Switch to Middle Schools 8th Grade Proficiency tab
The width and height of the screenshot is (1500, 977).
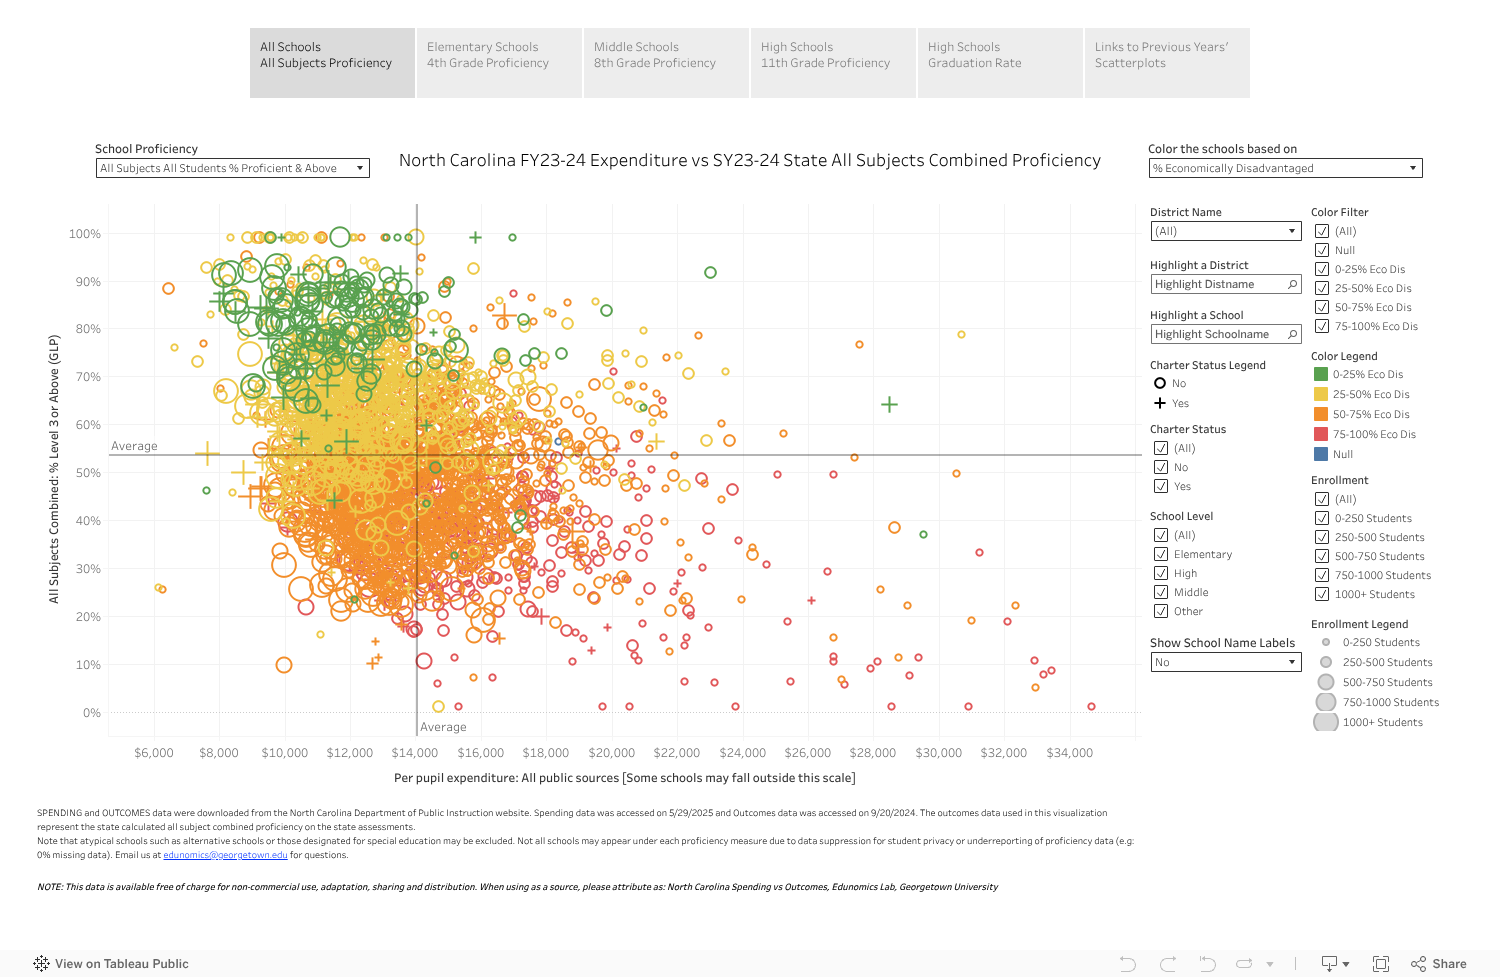pos(666,63)
